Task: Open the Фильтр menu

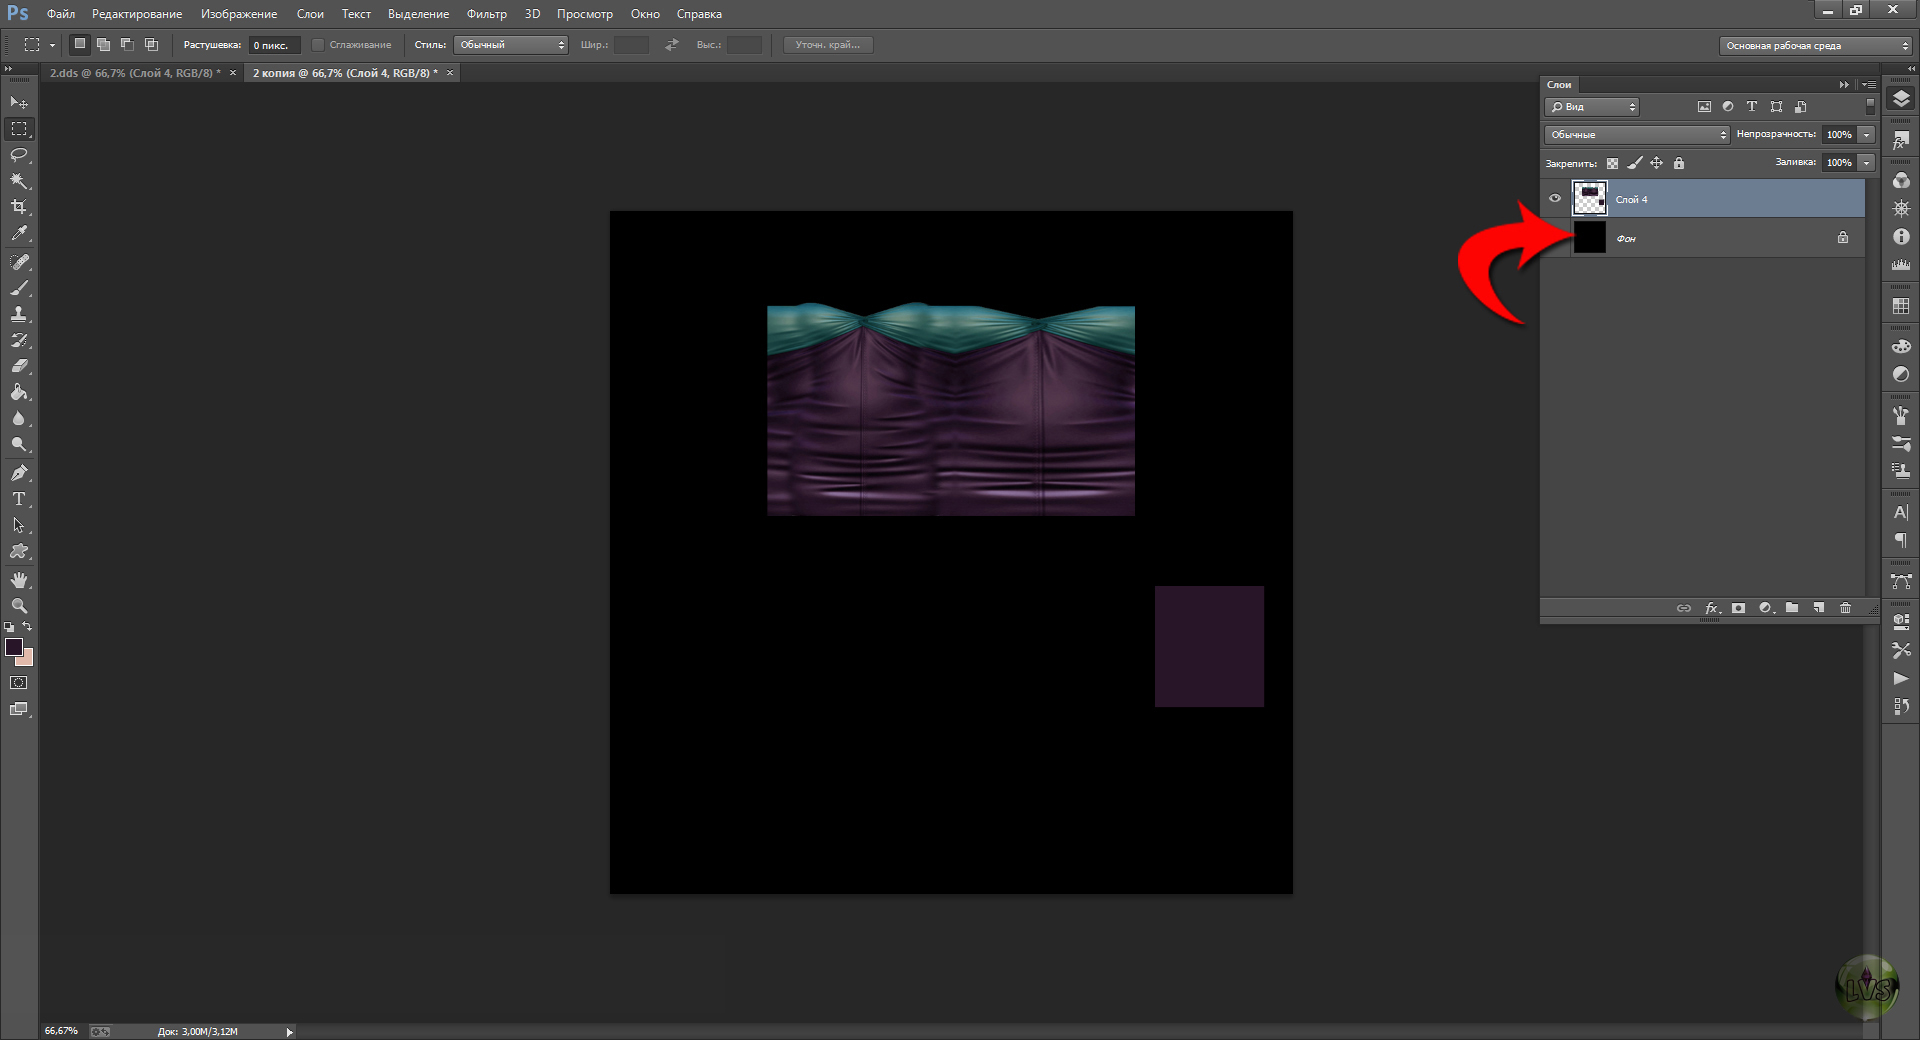Action: (487, 14)
